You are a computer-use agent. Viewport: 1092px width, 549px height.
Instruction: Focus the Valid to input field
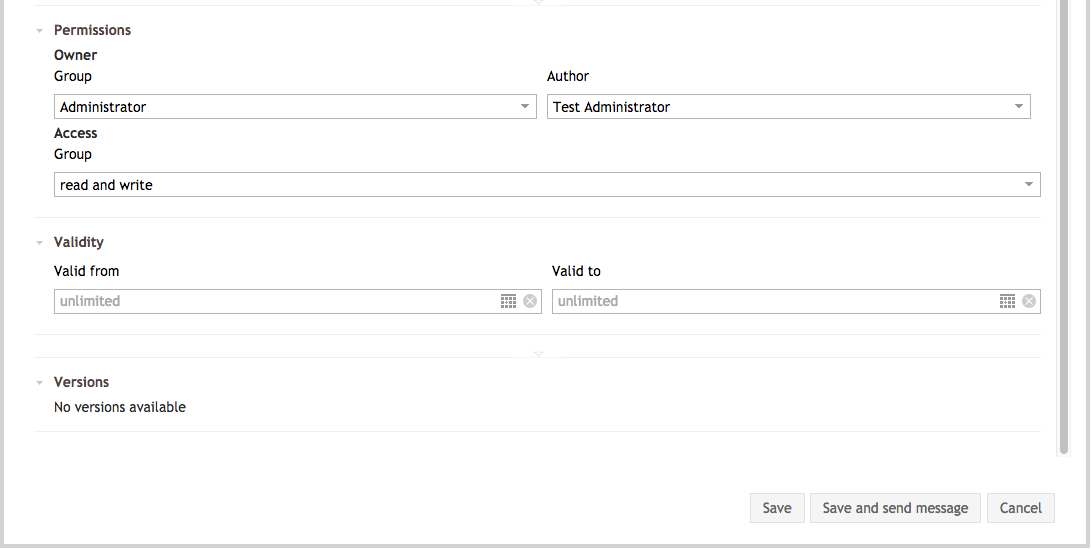pos(775,301)
